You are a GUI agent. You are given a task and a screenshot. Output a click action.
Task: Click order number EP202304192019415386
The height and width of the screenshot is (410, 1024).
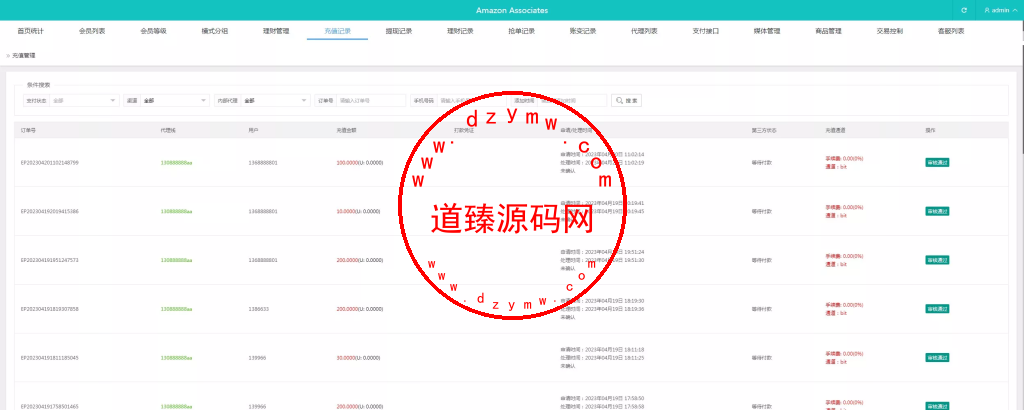50,211
